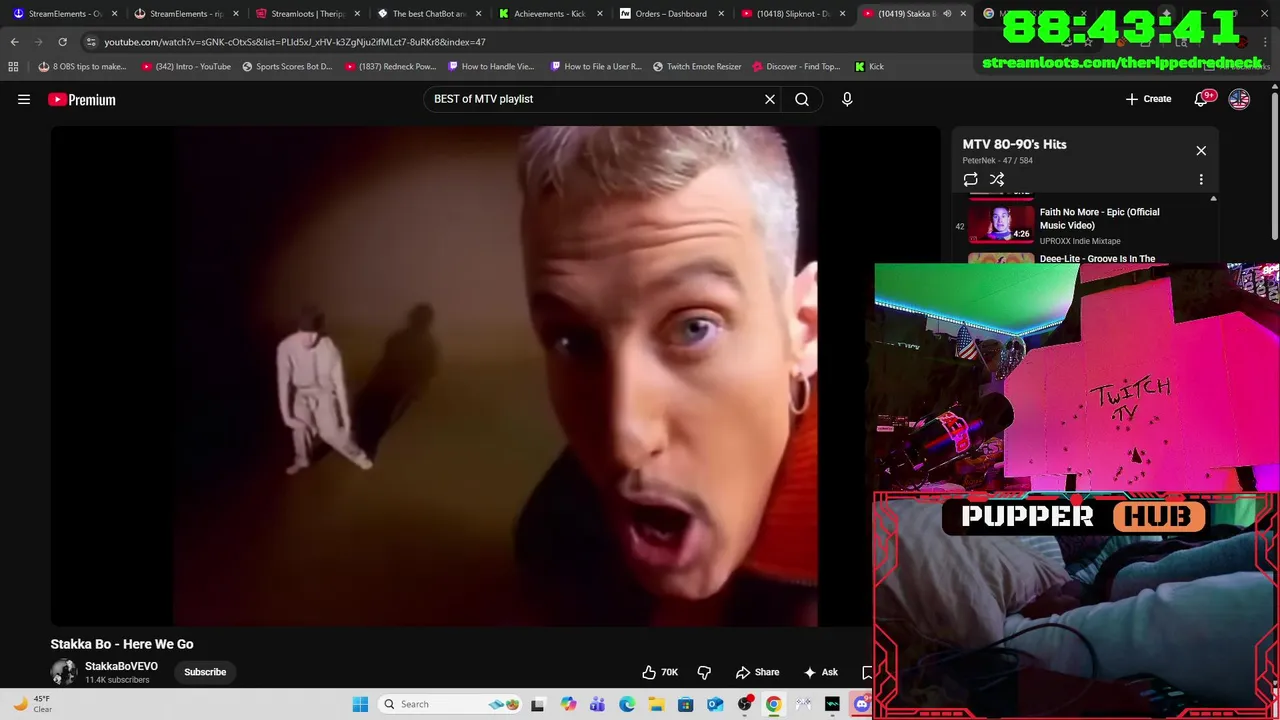Start voice search with the microphone

(847, 99)
